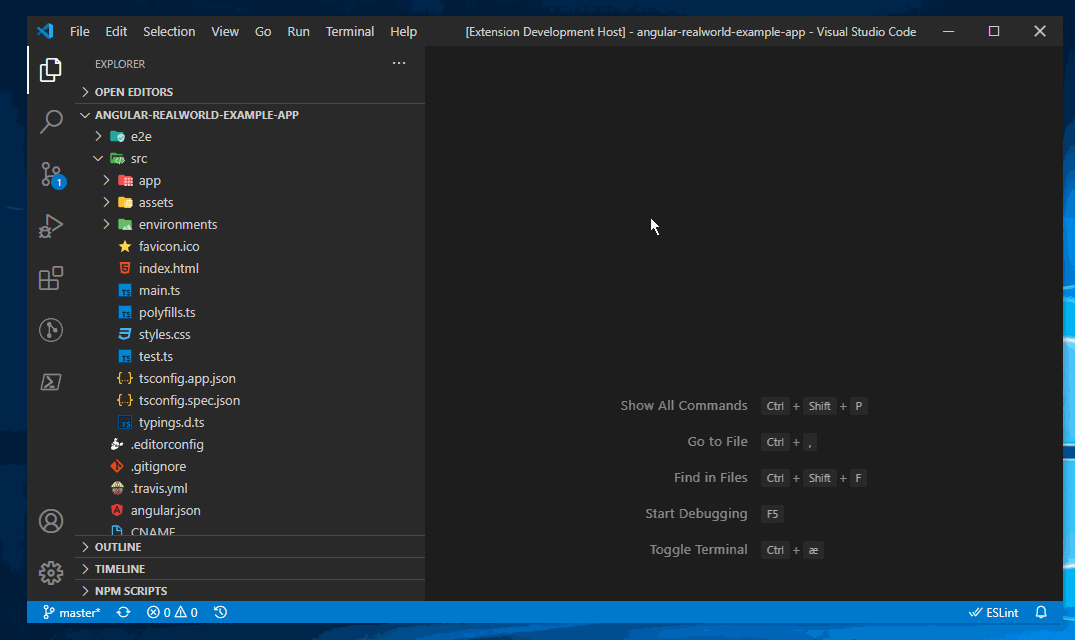The image size is (1075, 640).
Task: Click the F5 key hint
Action: (772, 514)
